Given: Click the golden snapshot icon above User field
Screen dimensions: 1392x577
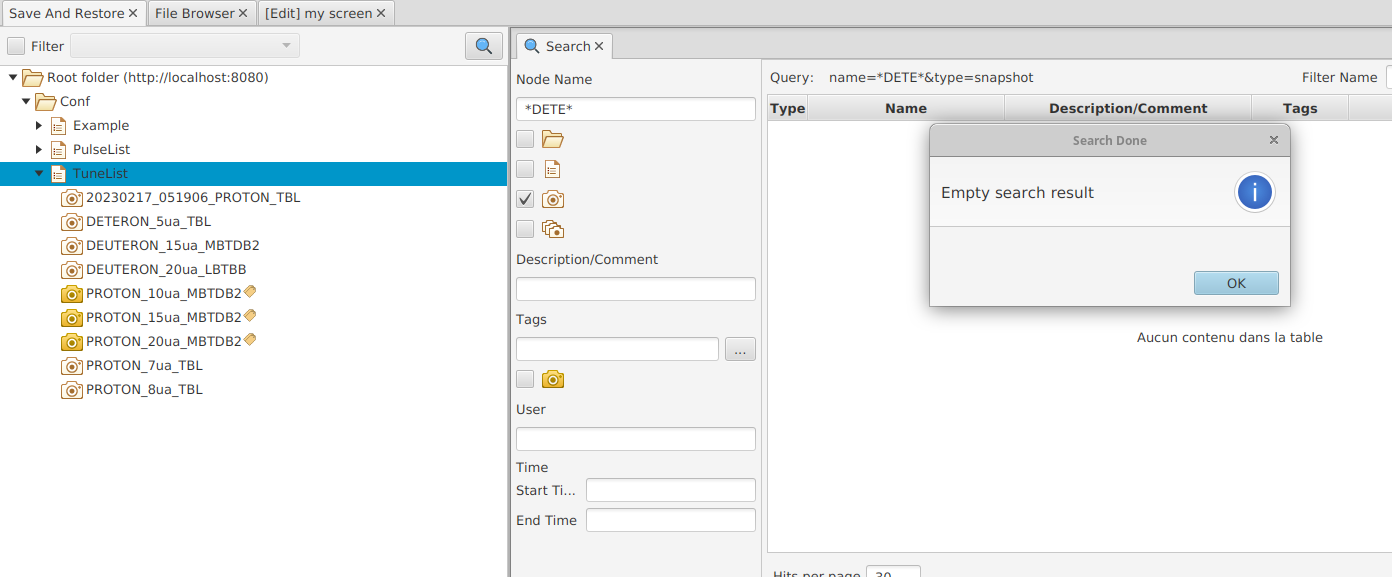Looking at the screenshot, I should [x=553, y=379].
